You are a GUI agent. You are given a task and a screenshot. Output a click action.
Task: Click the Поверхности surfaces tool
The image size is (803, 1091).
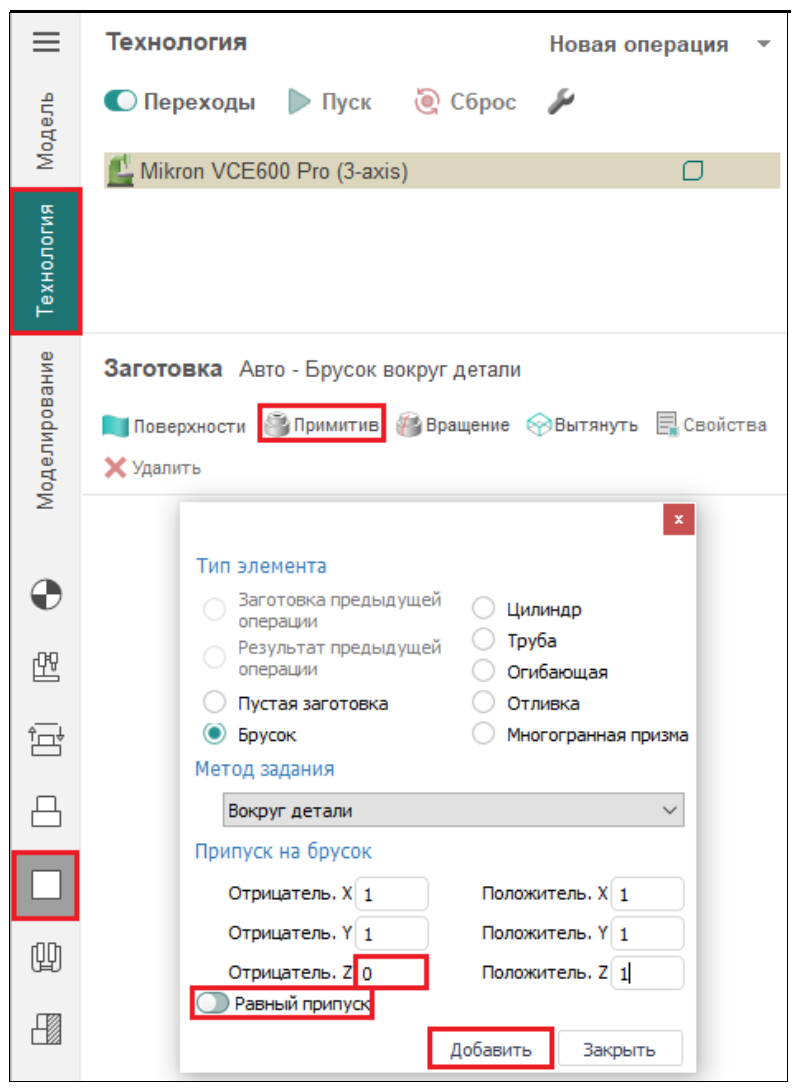pyautogui.click(x=174, y=426)
